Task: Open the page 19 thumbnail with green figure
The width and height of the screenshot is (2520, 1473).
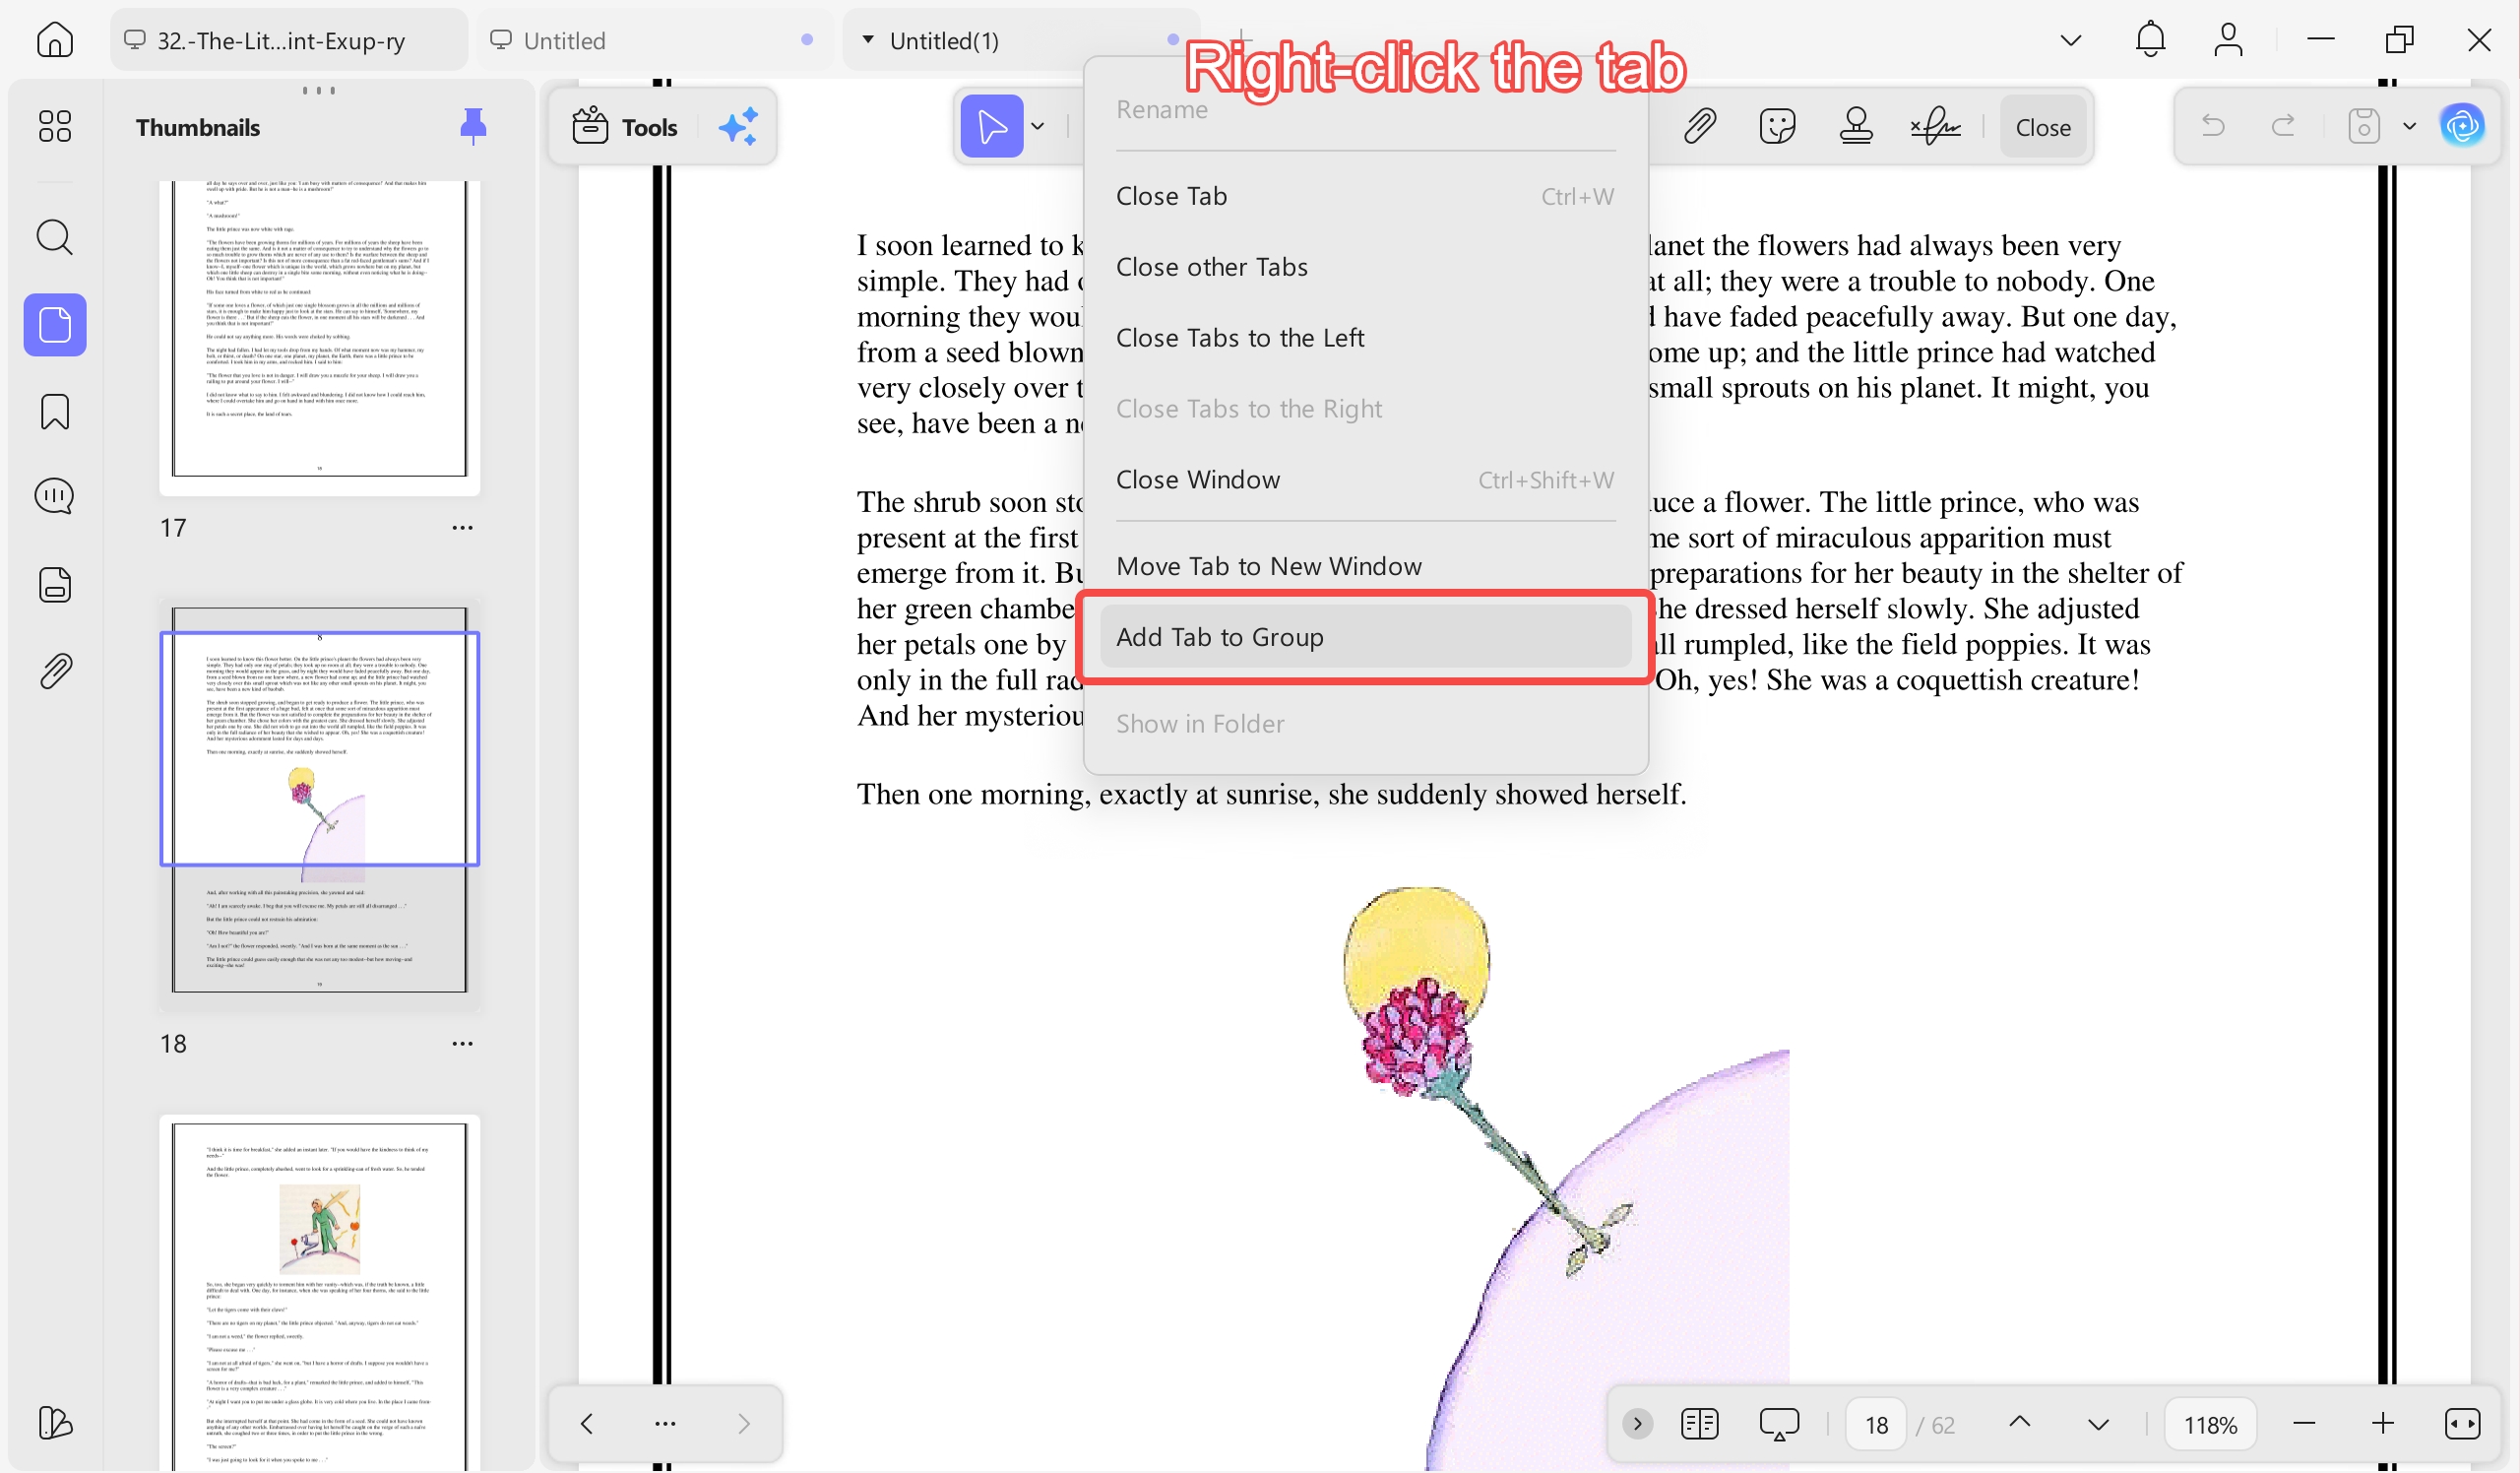Action: [x=319, y=1295]
